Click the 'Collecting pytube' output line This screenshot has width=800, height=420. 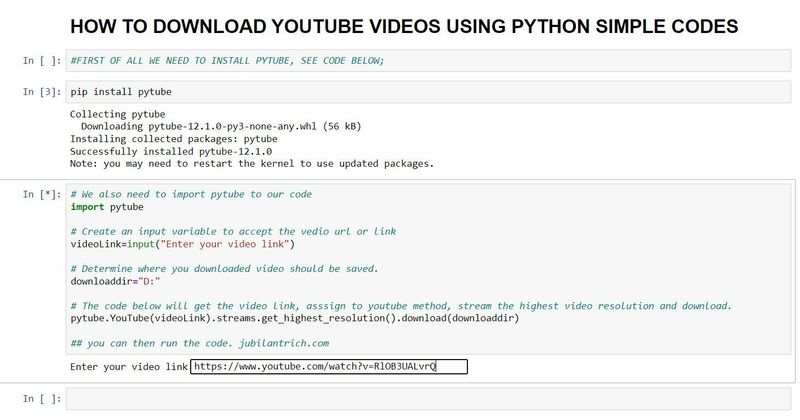tap(117, 114)
